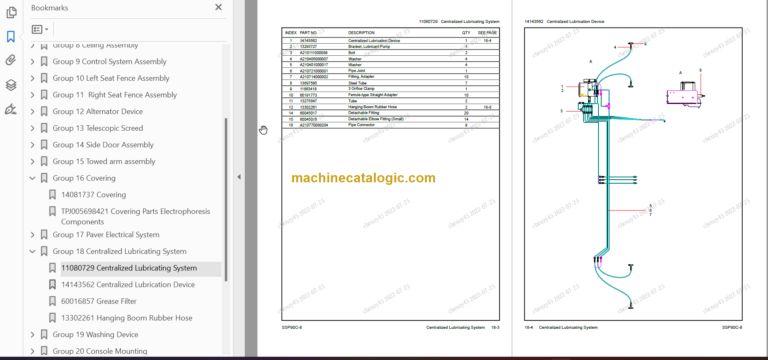The height and width of the screenshot is (360, 768).
Task: Open the Signatures pen panel icon
Action: pos(11,109)
